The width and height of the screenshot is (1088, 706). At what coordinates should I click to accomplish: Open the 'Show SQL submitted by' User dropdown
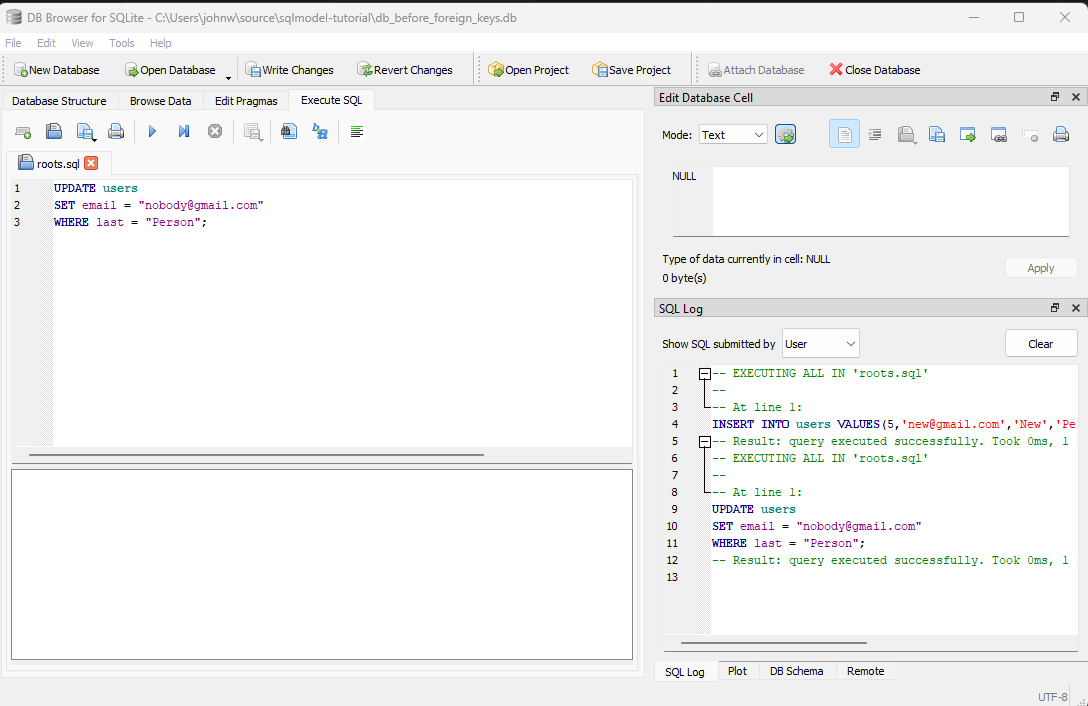point(820,344)
